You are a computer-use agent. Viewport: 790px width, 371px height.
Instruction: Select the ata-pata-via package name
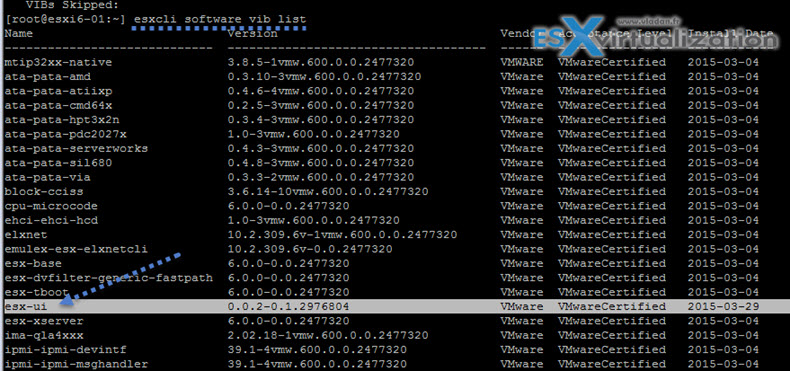(x=47, y=177)
